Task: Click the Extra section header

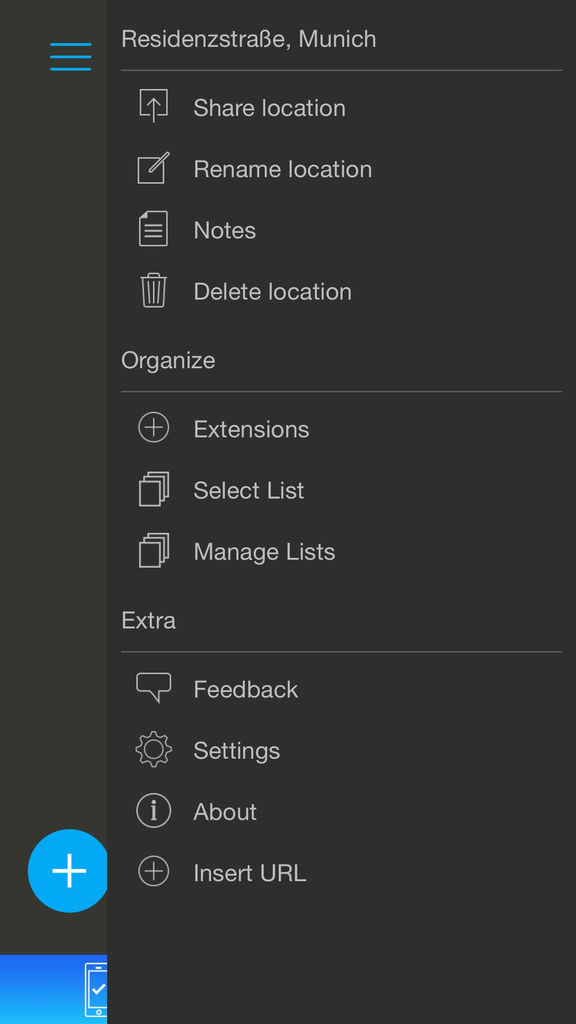Action: (x=148, y=620)
